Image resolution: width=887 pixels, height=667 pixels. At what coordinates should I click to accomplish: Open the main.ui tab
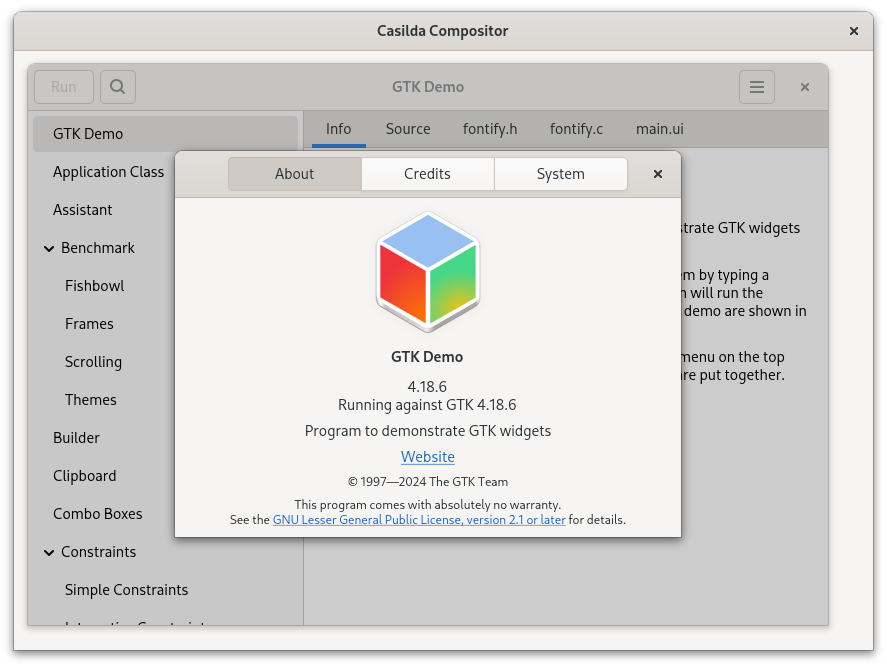660,129
